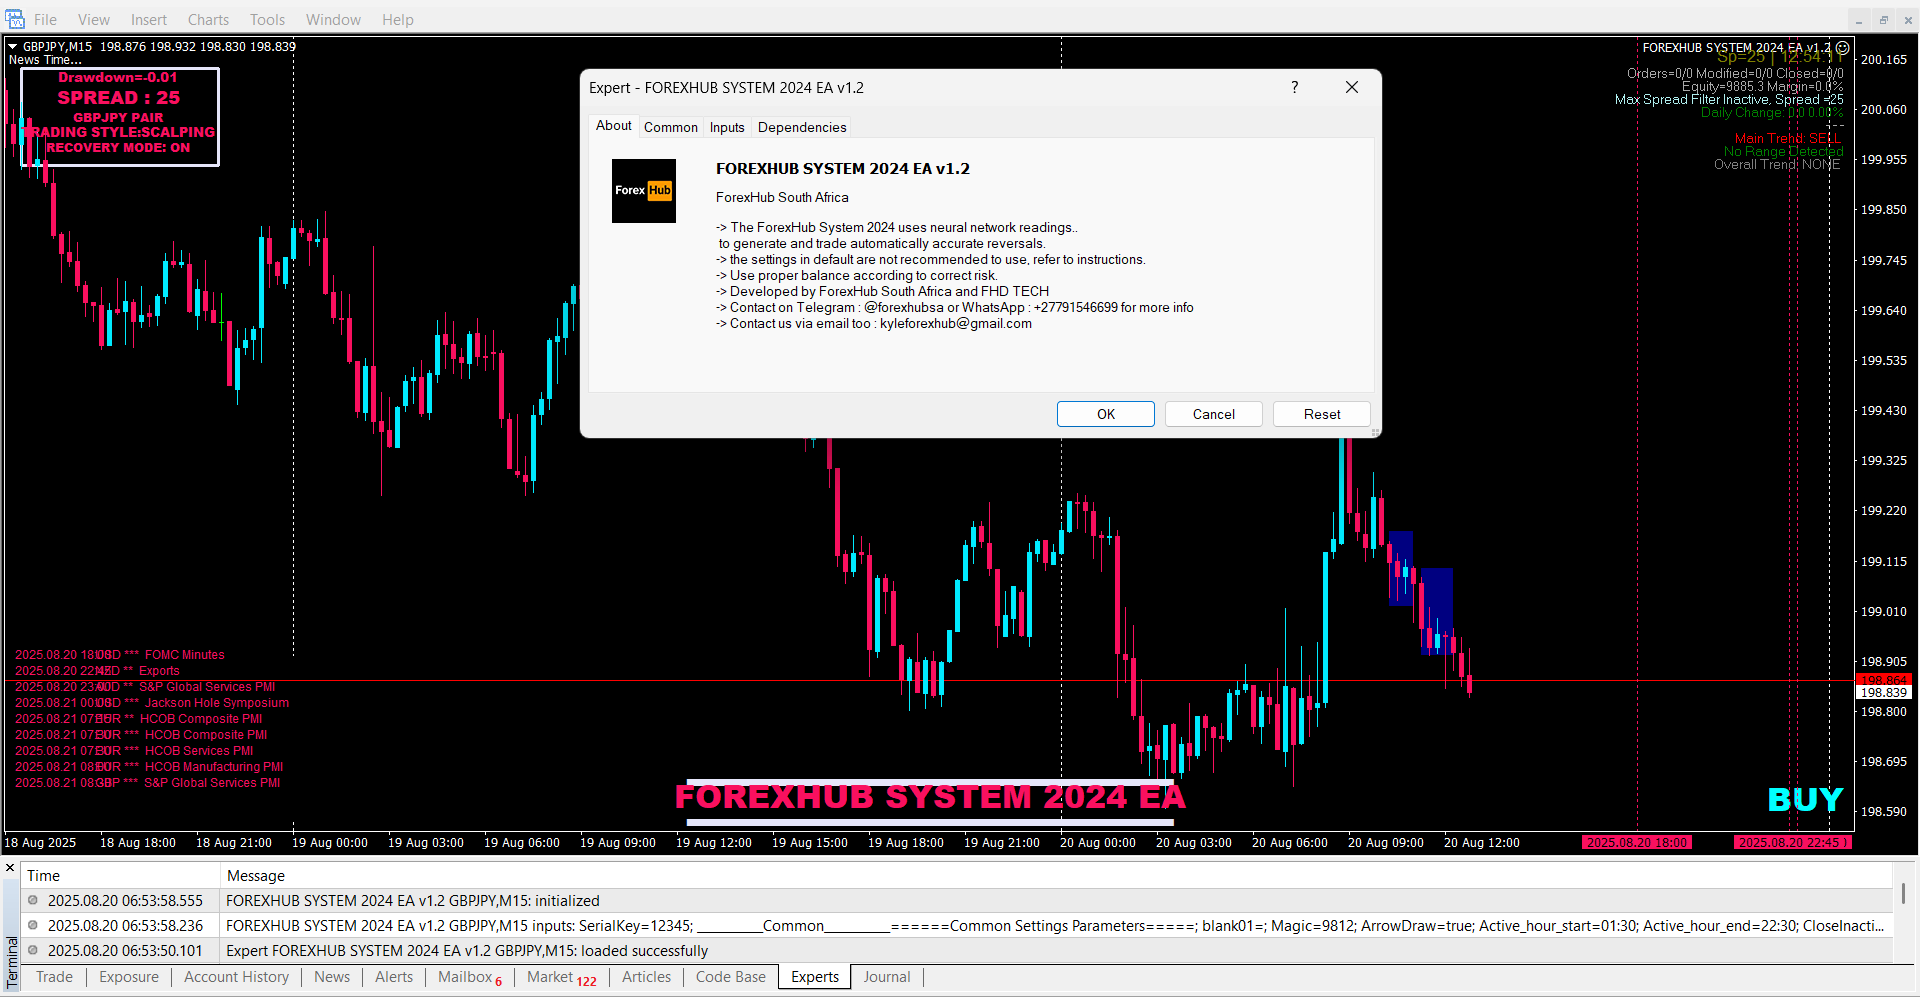1920x998 pixels.
Task: Click the vertical 'Terminal' label on the panel edge
Action: (x=12, y=963)
